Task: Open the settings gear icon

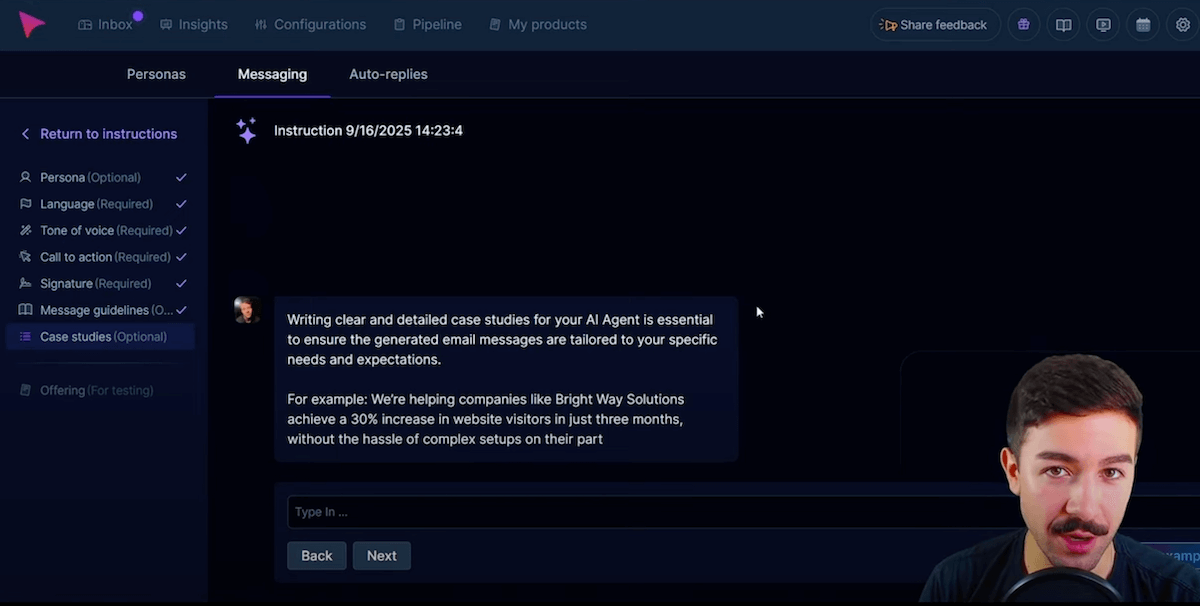Action: 1182,25
